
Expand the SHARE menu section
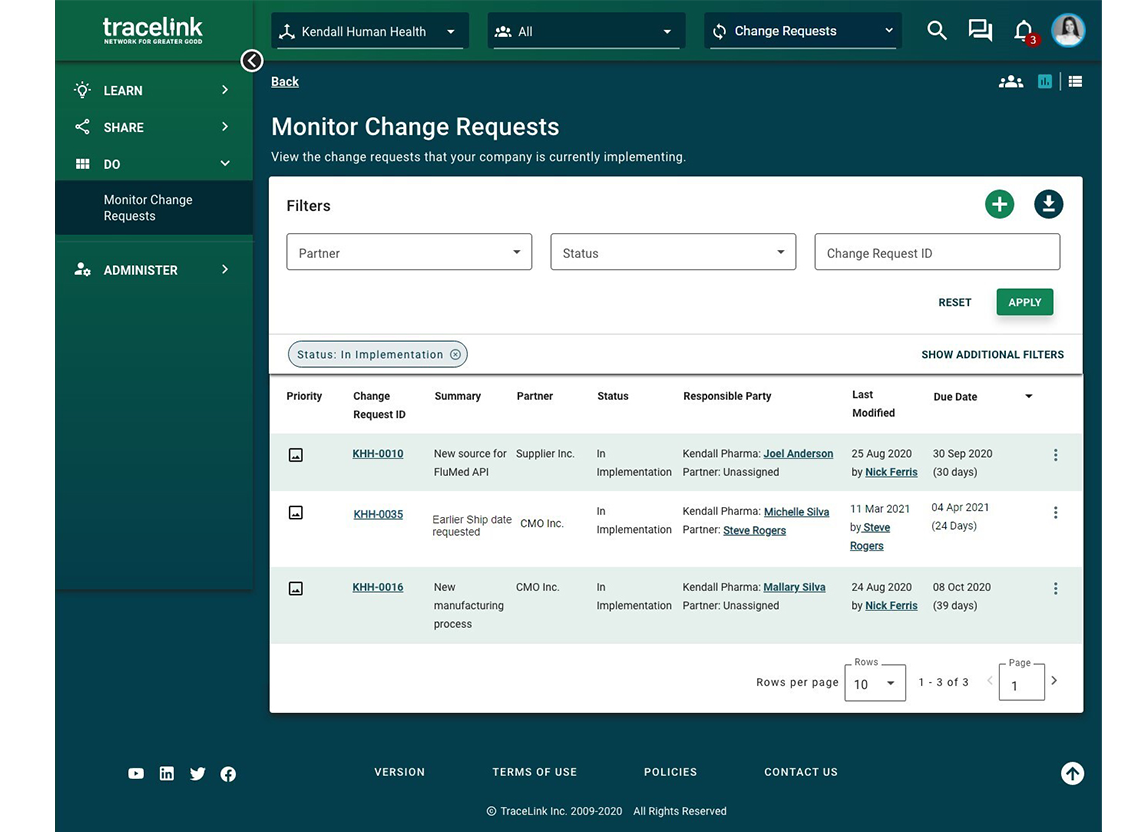point(153,127)
